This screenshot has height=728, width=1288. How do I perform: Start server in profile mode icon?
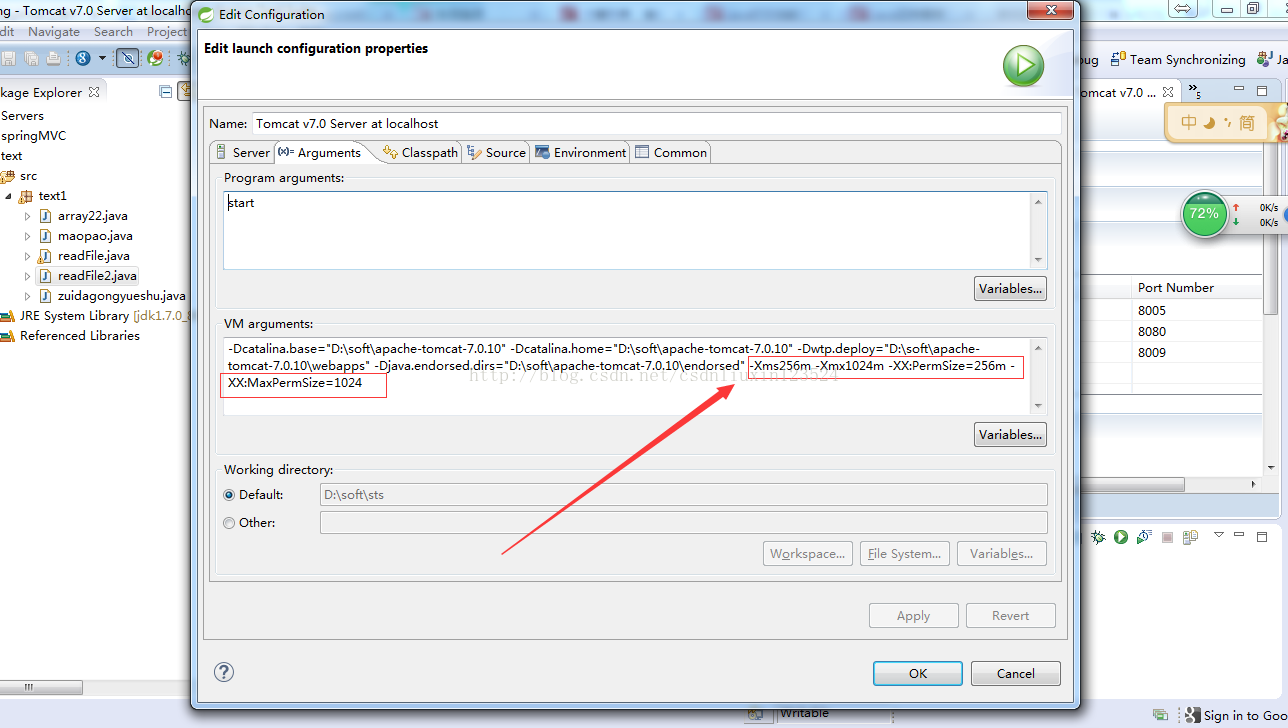click(1144, 537)
